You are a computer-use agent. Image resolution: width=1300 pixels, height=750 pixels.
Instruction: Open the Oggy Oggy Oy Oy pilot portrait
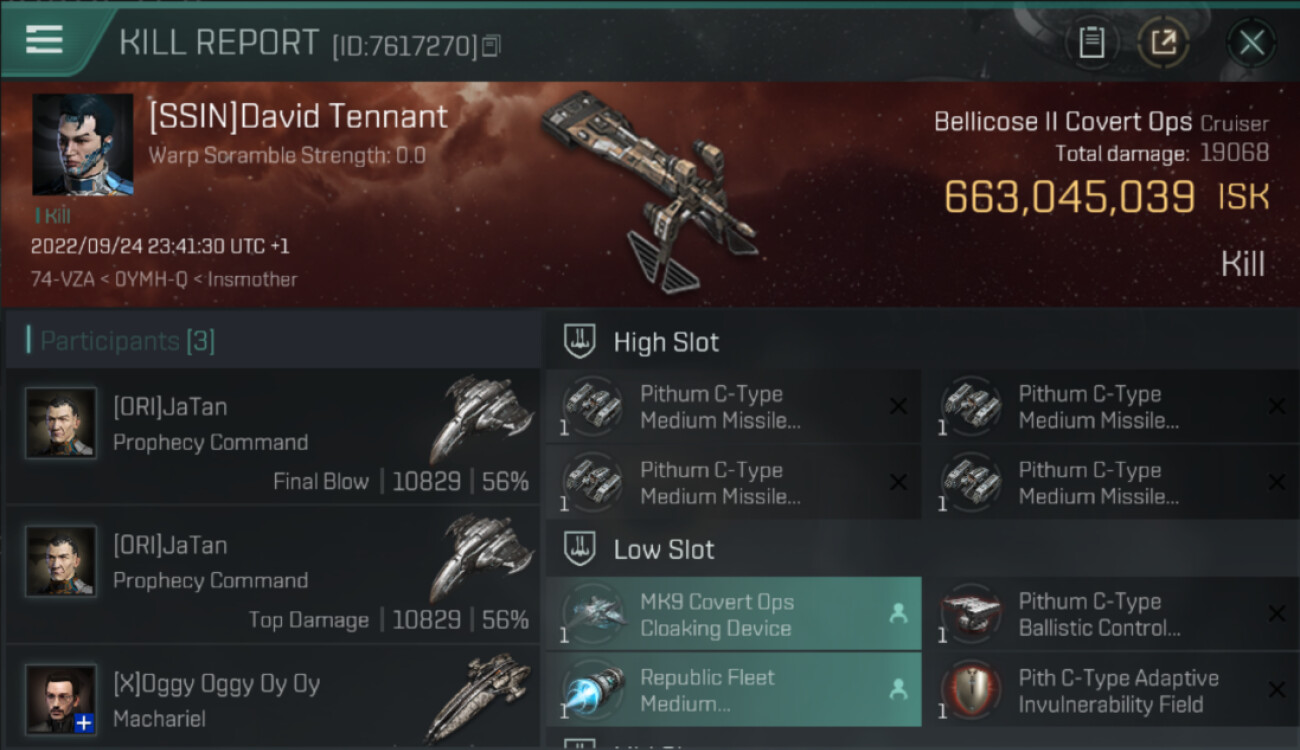[x=61, y=699]
